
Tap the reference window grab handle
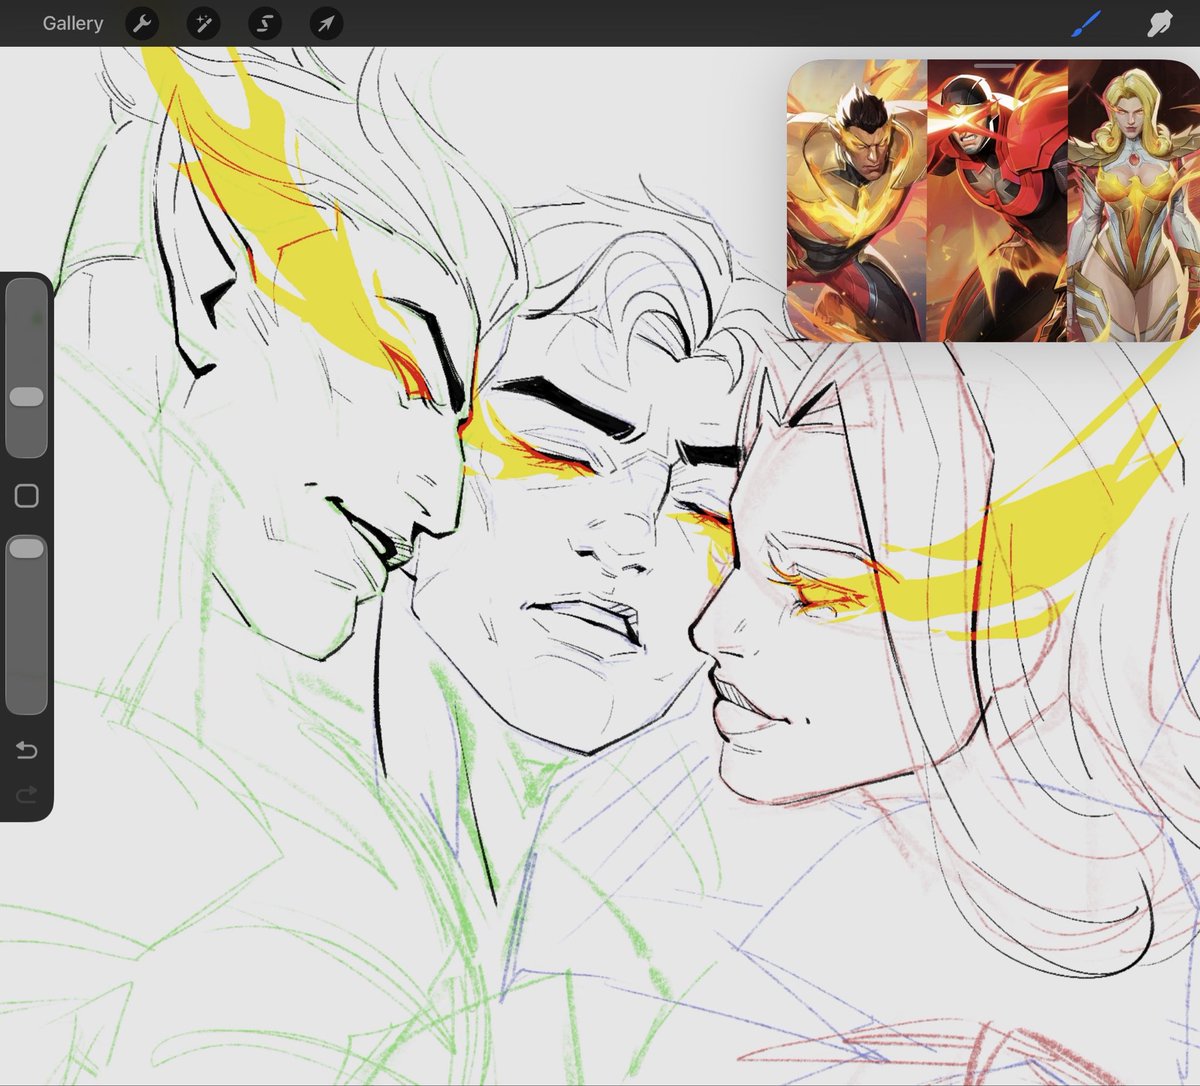coord(994,66)
